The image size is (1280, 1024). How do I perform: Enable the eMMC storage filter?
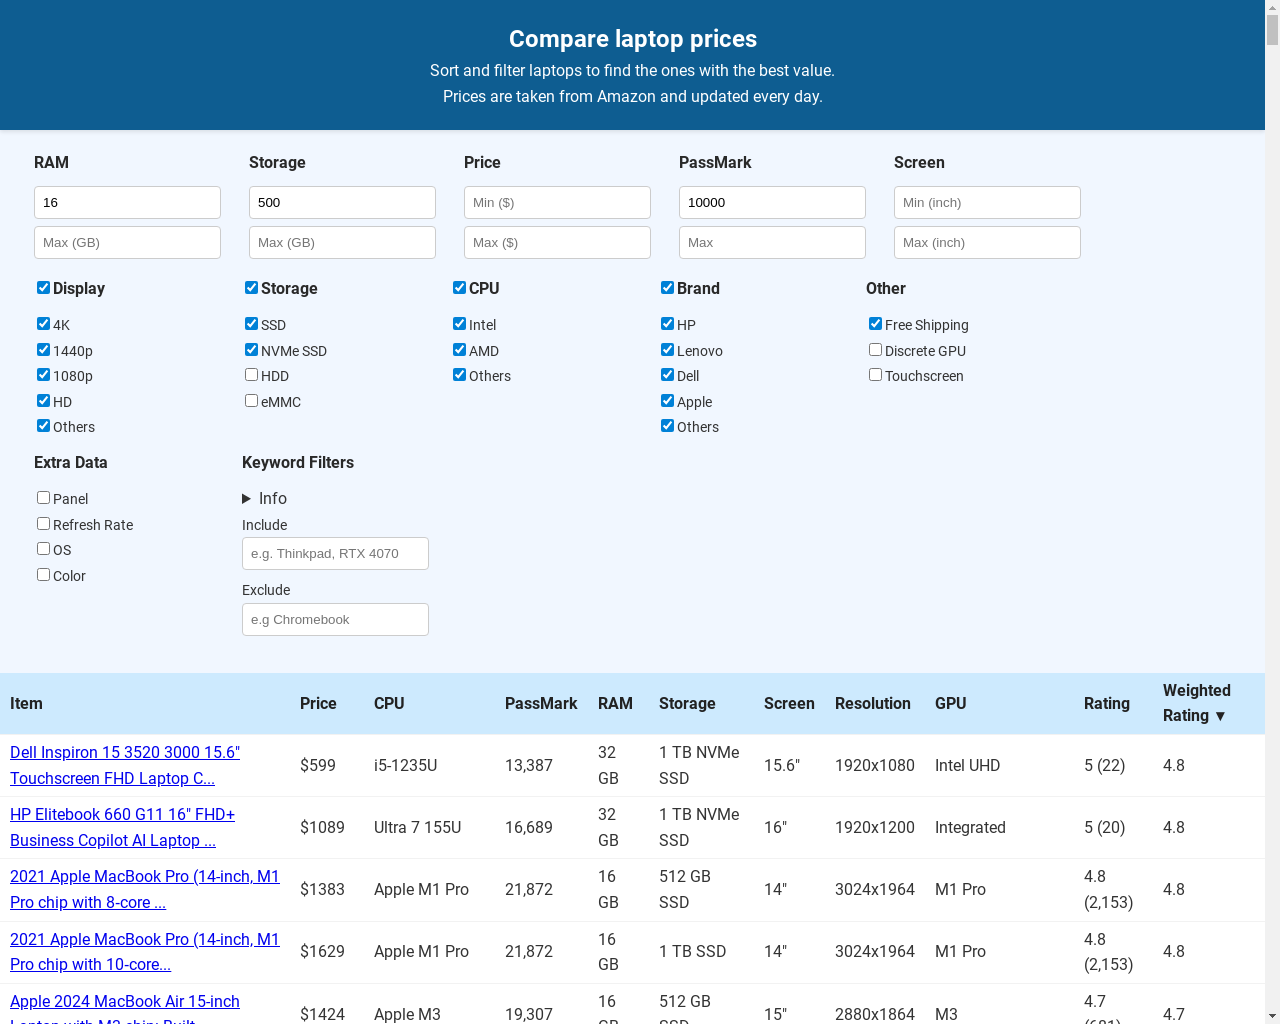point(251,401)
